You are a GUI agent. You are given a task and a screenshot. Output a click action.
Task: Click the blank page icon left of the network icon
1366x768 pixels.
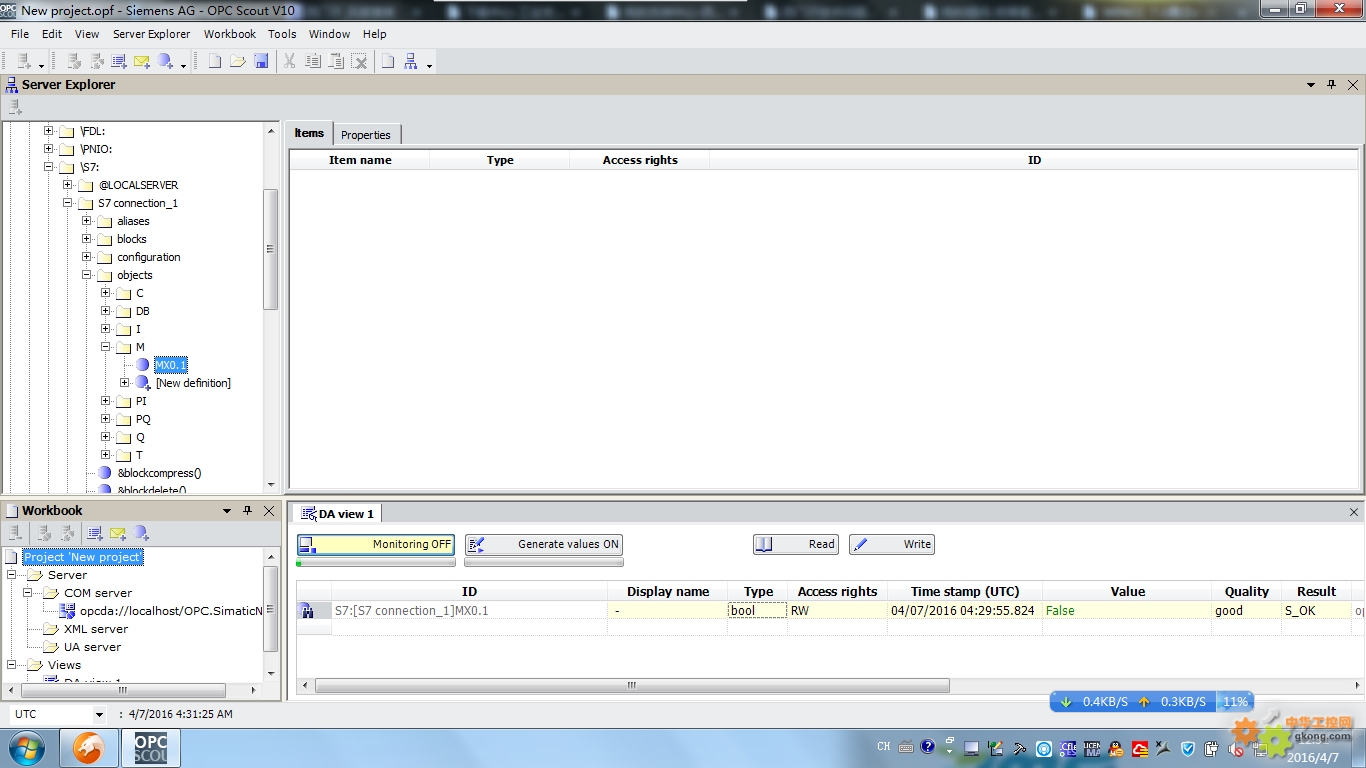(x=388, y=62)
